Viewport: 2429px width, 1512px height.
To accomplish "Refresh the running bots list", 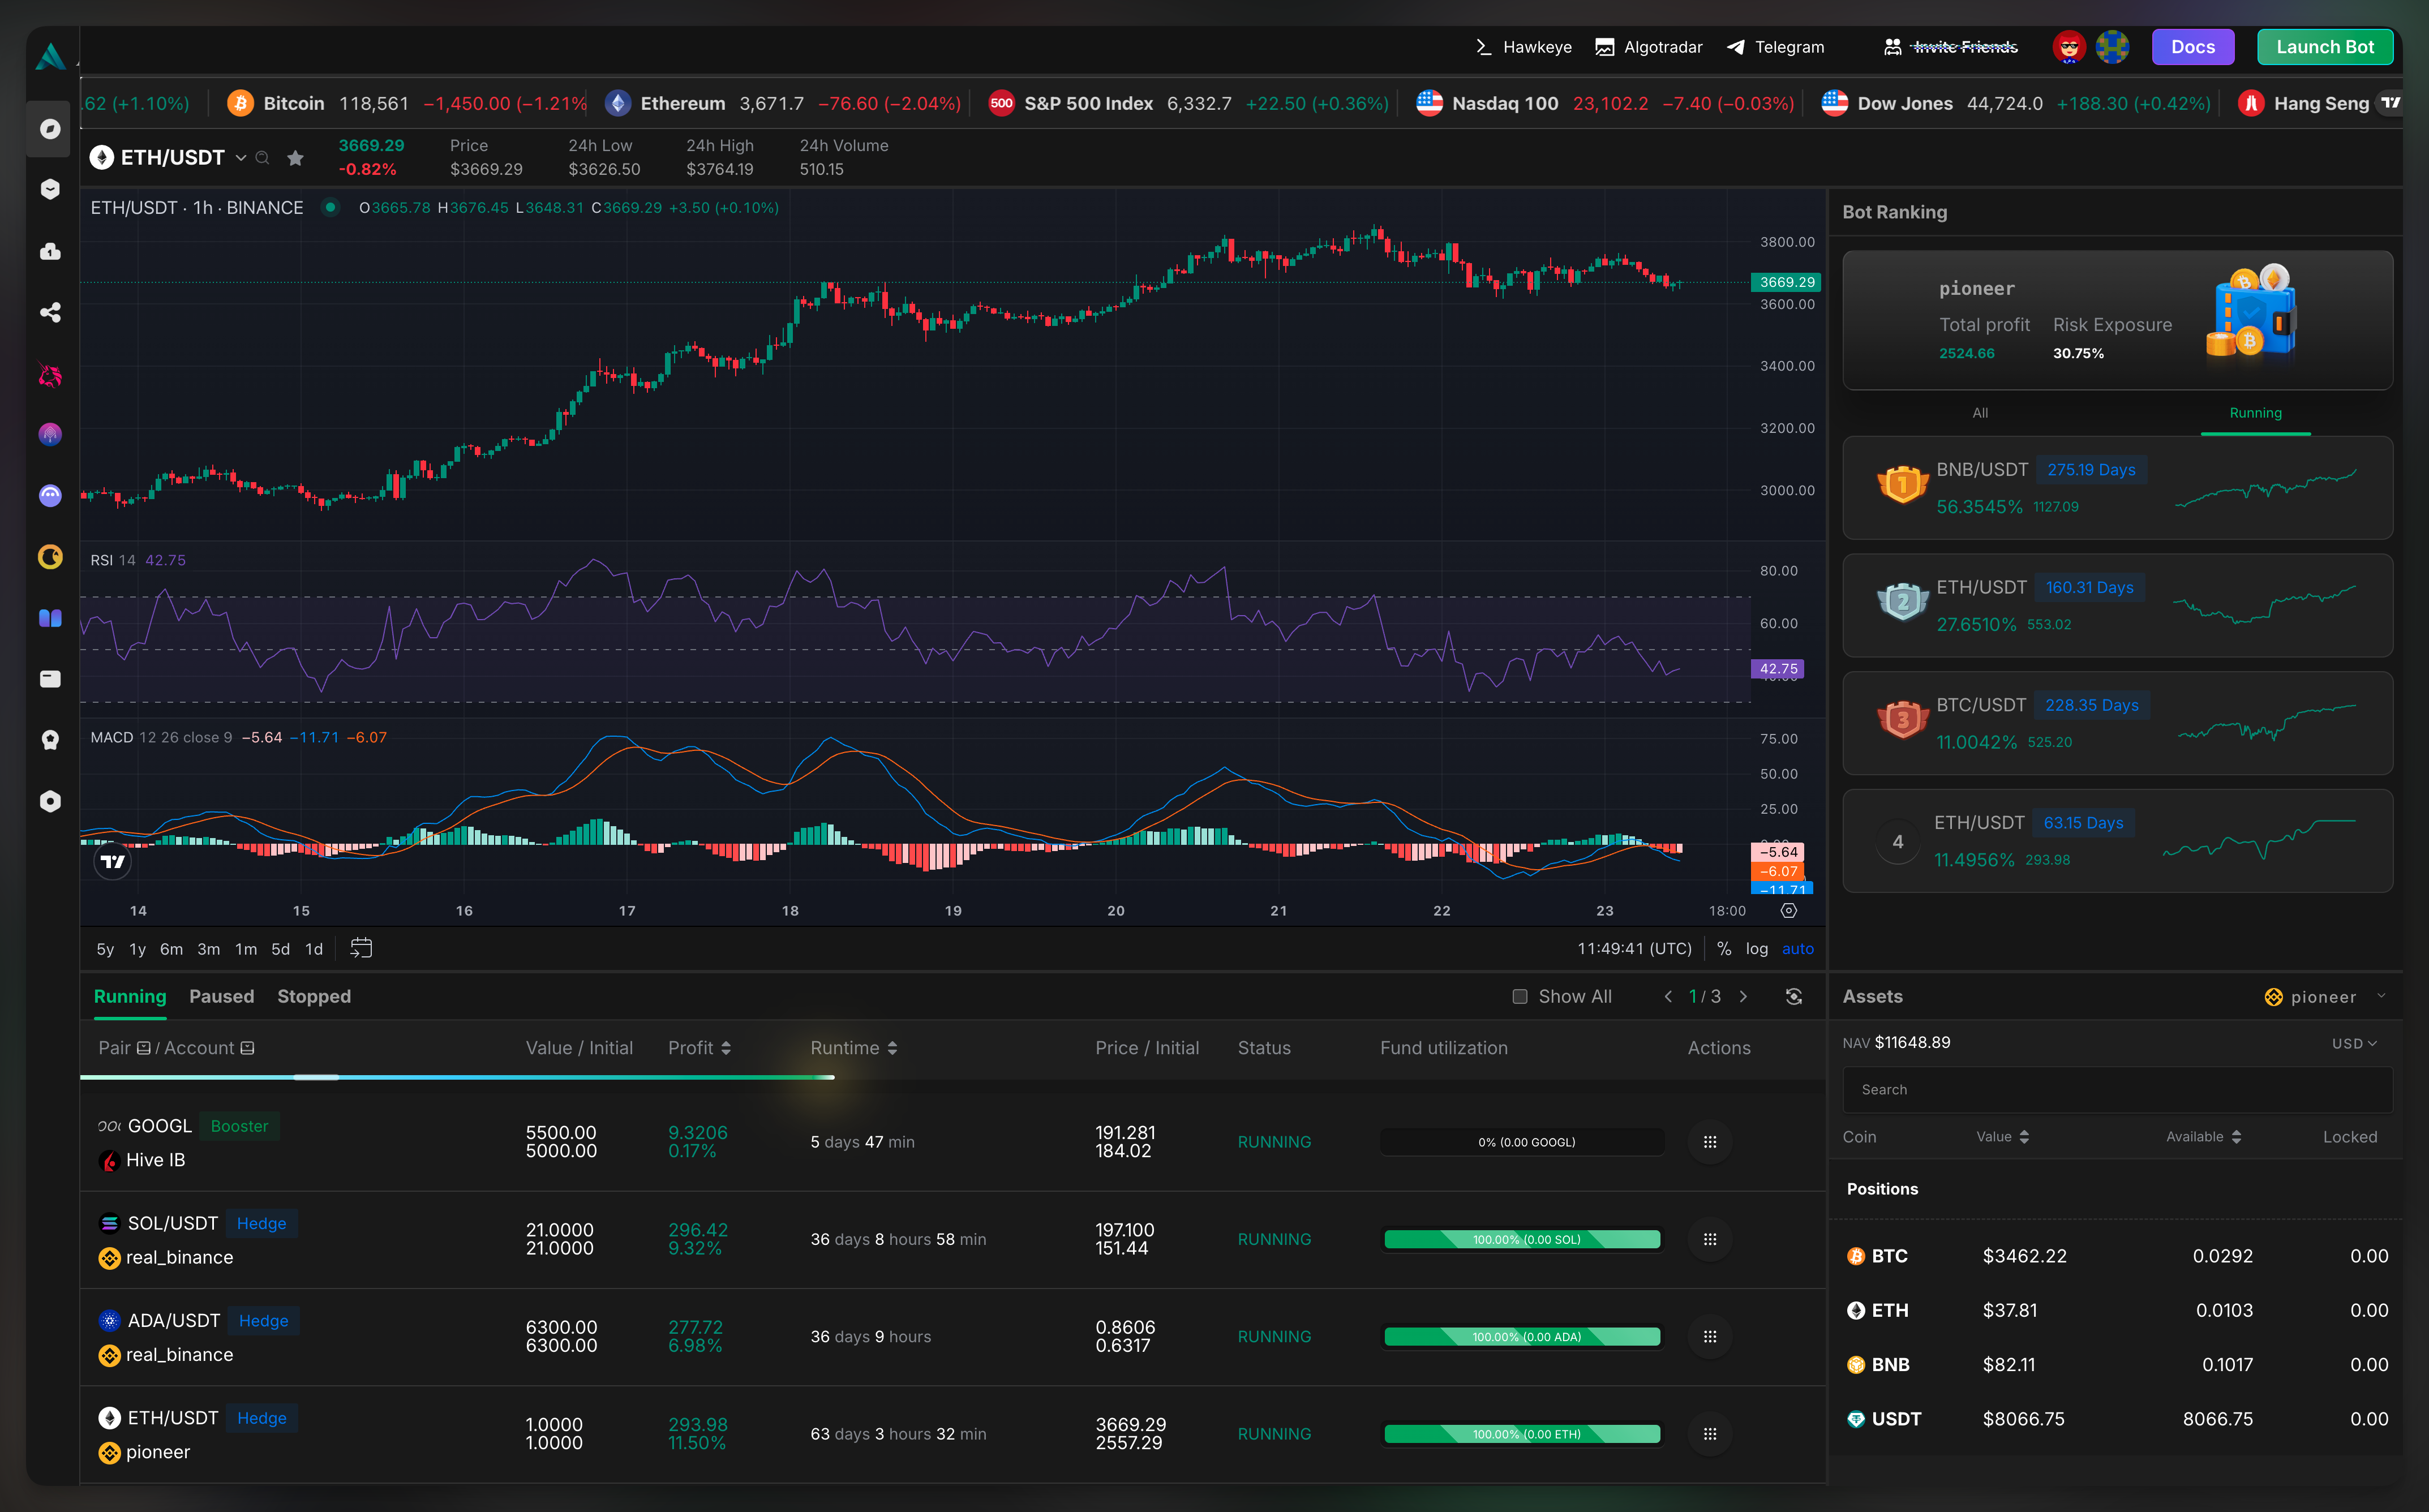I will point(1794,996).
